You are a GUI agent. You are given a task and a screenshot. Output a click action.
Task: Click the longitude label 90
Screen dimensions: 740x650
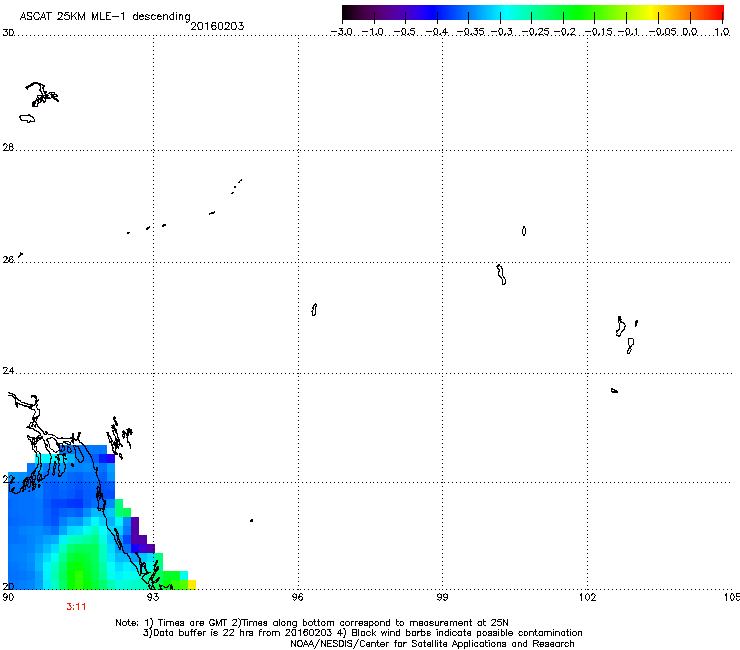[x=8, y=597]
